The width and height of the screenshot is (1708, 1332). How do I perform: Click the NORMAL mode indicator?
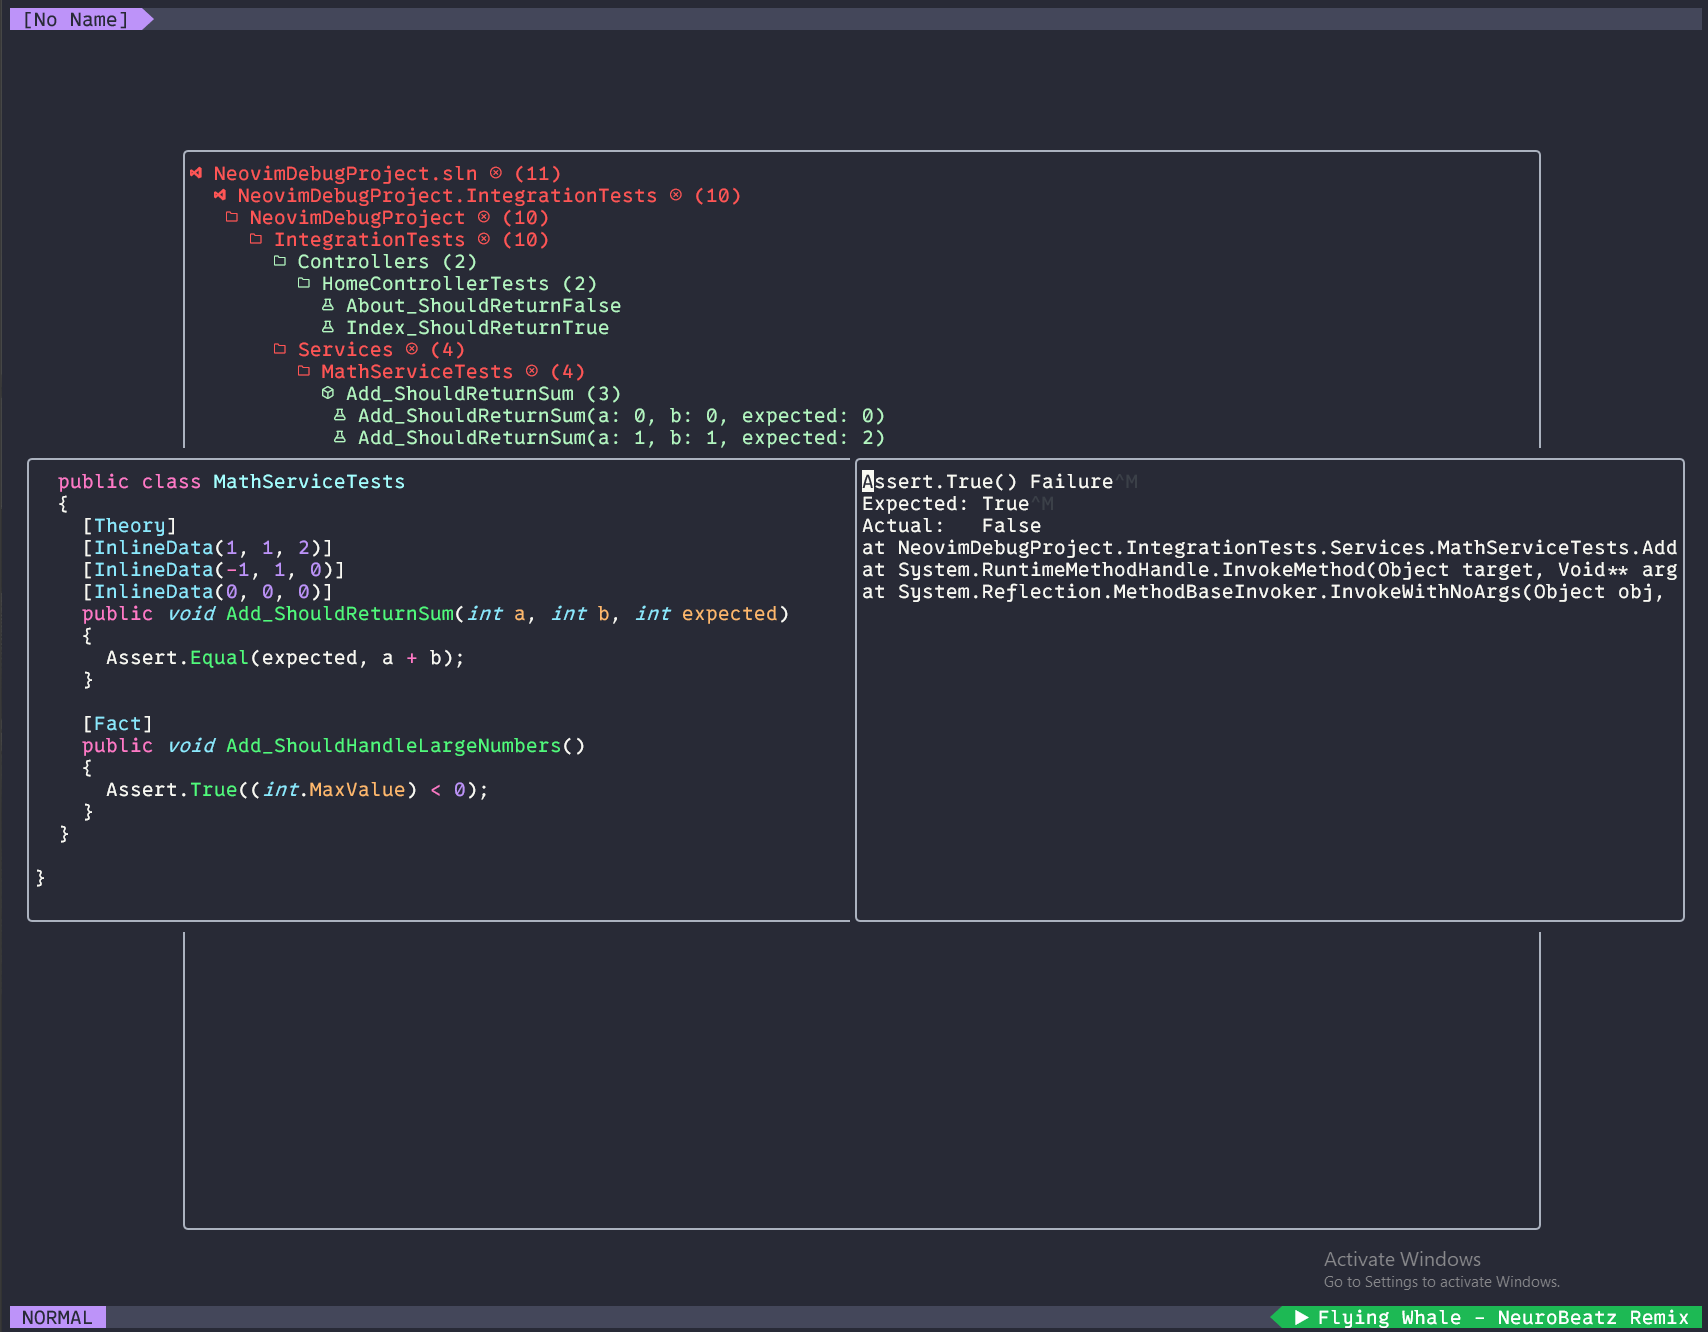58,1317
